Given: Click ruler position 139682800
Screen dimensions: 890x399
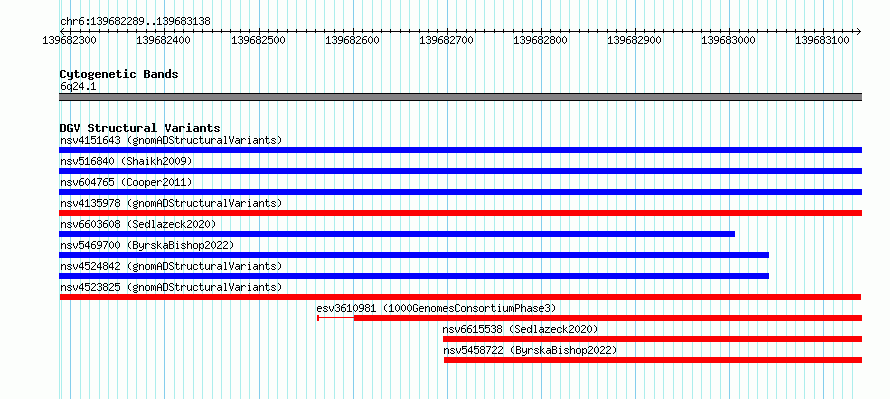Looking at the screenshot, I should click(540, 40).
